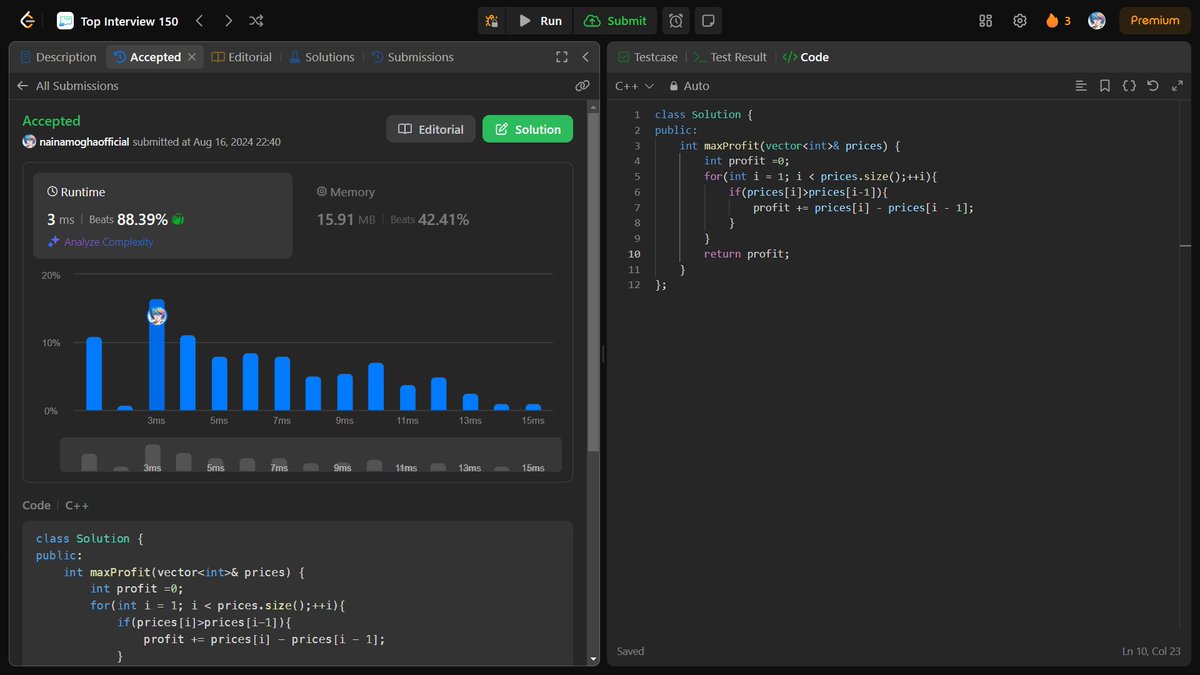
Task: Click the debugger icon beside Run
Action: (491, 20)
